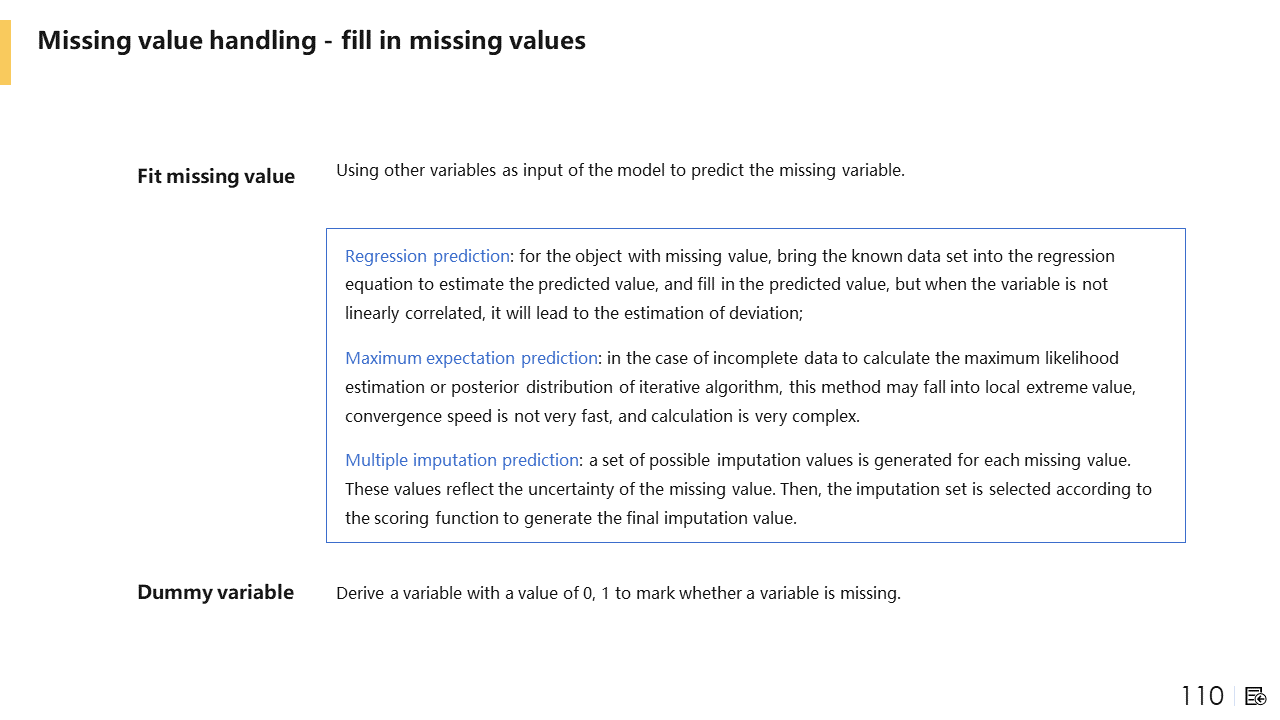
Task: Open the 'Regression prediction' blue link text
Action: [x=427, y=256]
